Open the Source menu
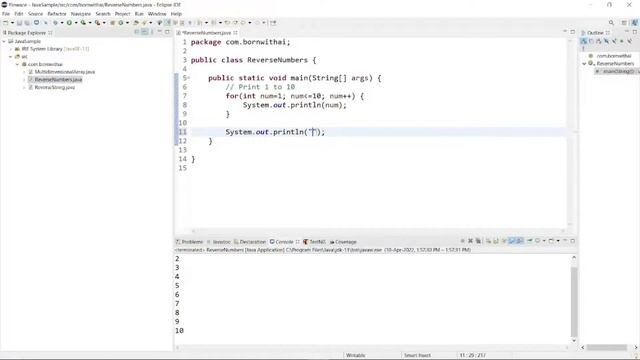The width and height of the screenshot is (640, 360). pos(36,14)
